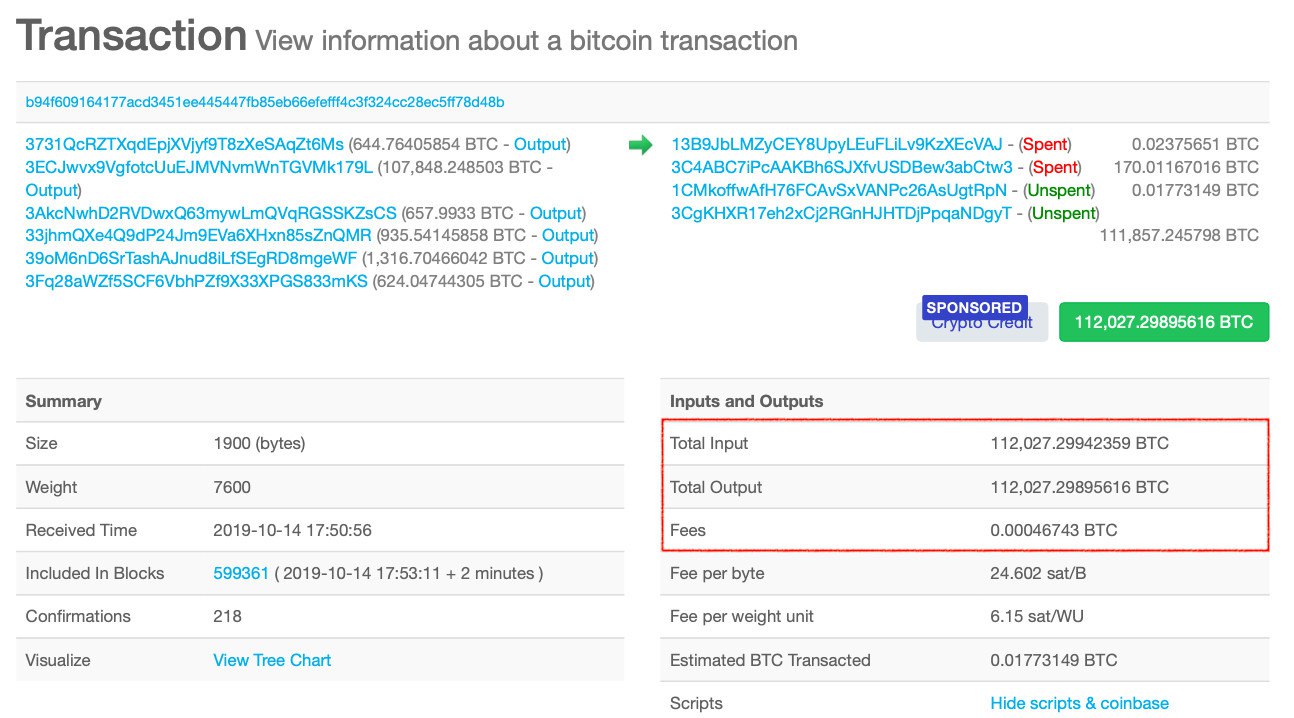Screen dimensions: 1294x718
Task: Open block 599361 link
Action: coord(241,573)
